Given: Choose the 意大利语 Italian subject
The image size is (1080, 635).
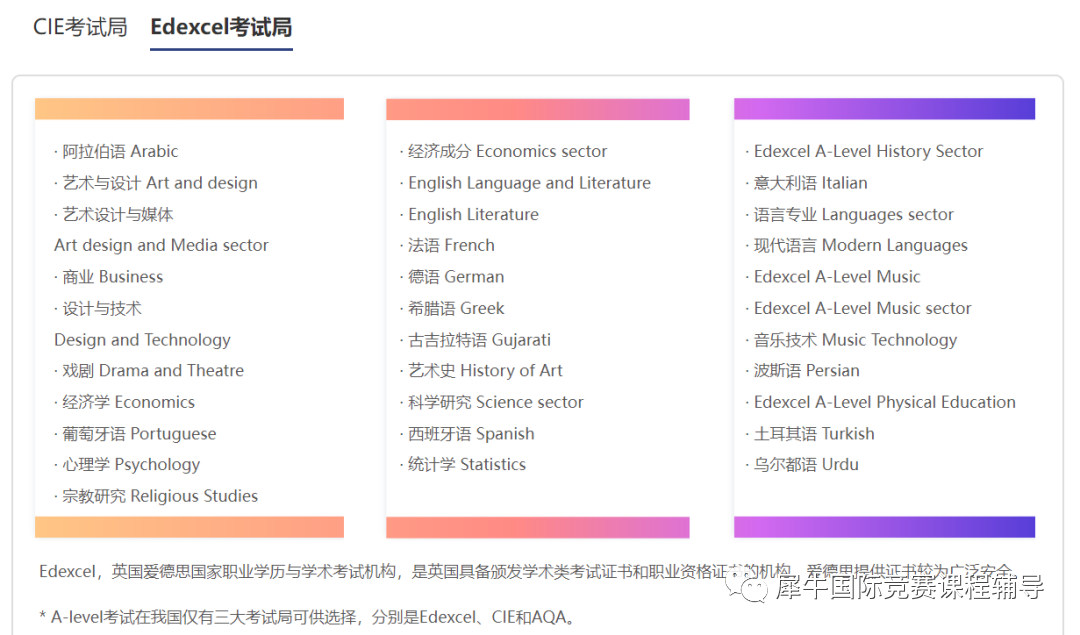Looking at the screenshot, I should tap(811, 183).
